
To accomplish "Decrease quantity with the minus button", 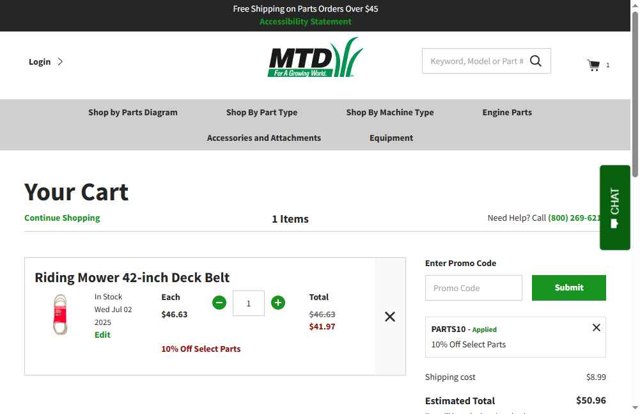I will pyautogui.click(x=219, y=303).
